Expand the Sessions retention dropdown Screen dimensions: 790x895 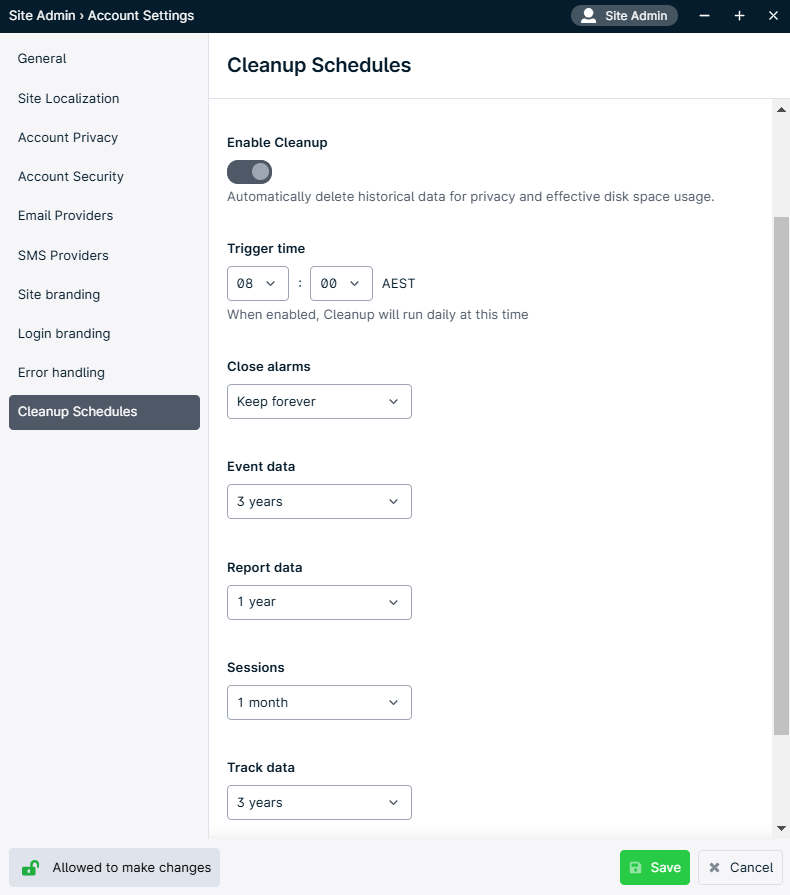pyautogui.click(x=319, y=702)
